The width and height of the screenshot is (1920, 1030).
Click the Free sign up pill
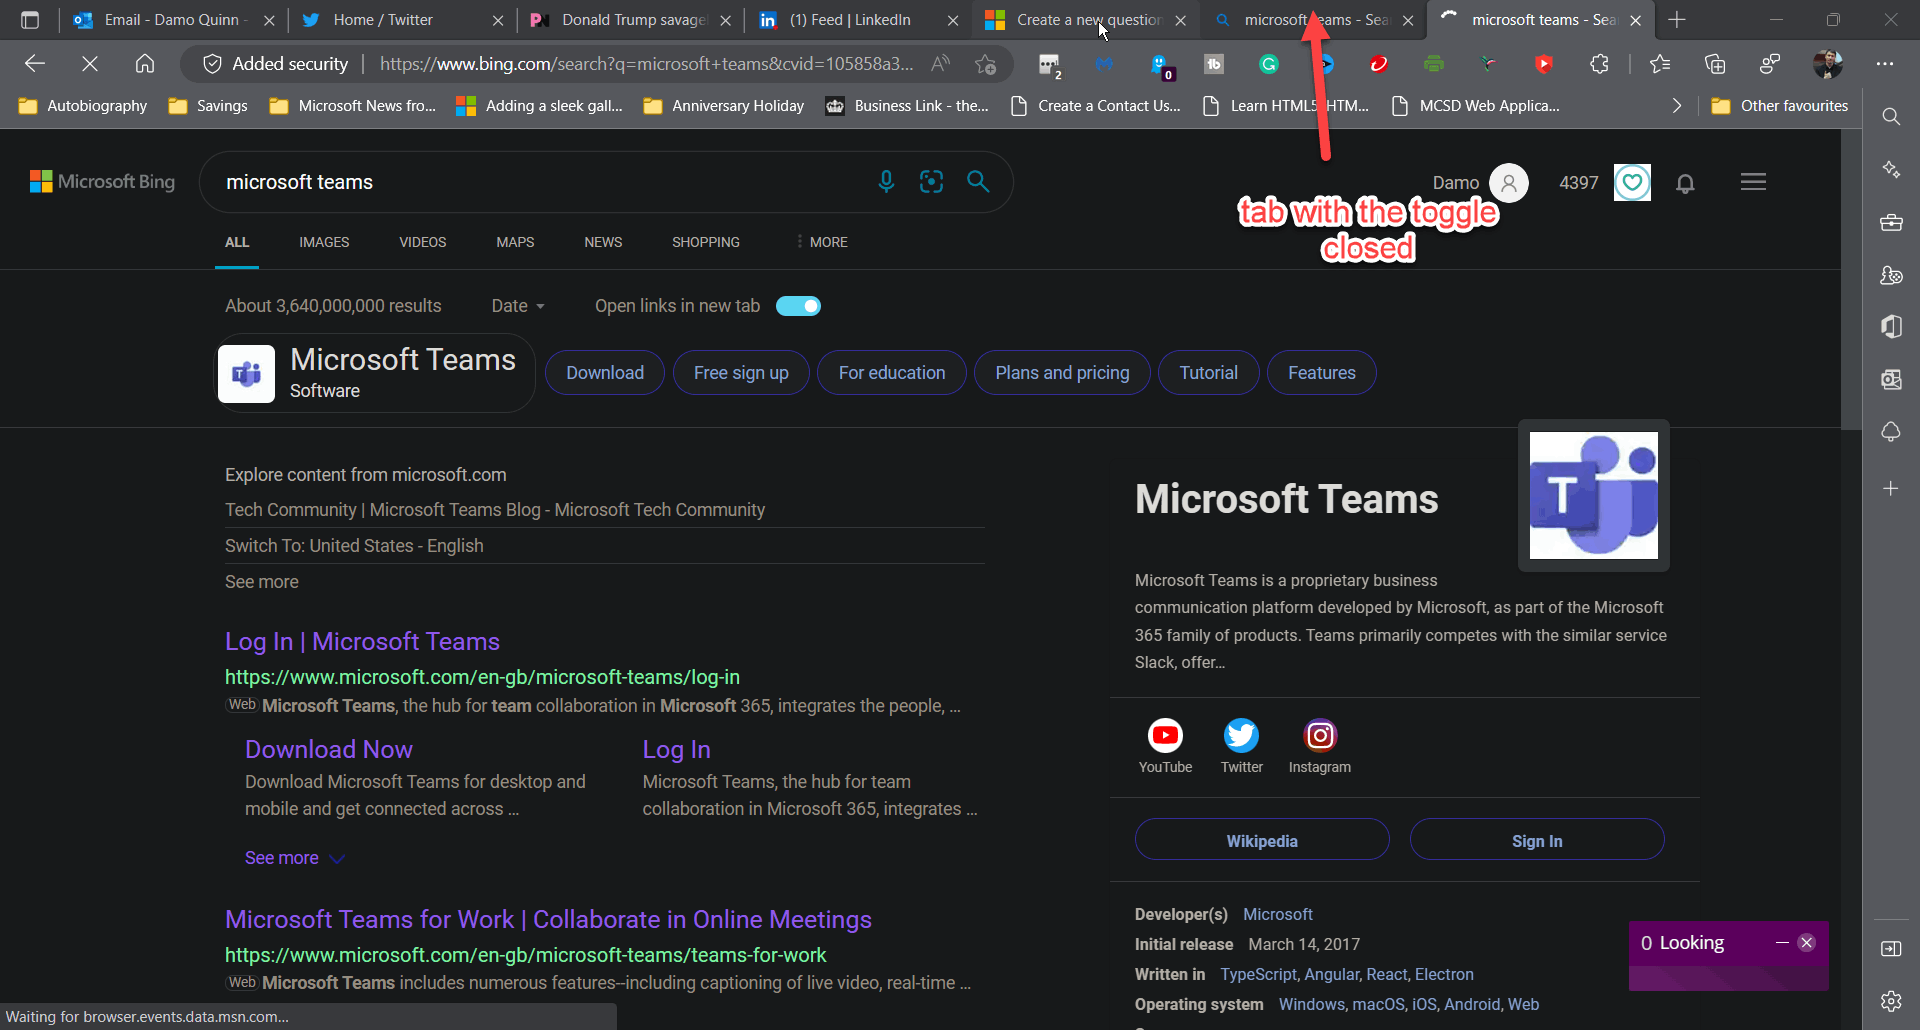pyautogui.click(x=741, y=373)
